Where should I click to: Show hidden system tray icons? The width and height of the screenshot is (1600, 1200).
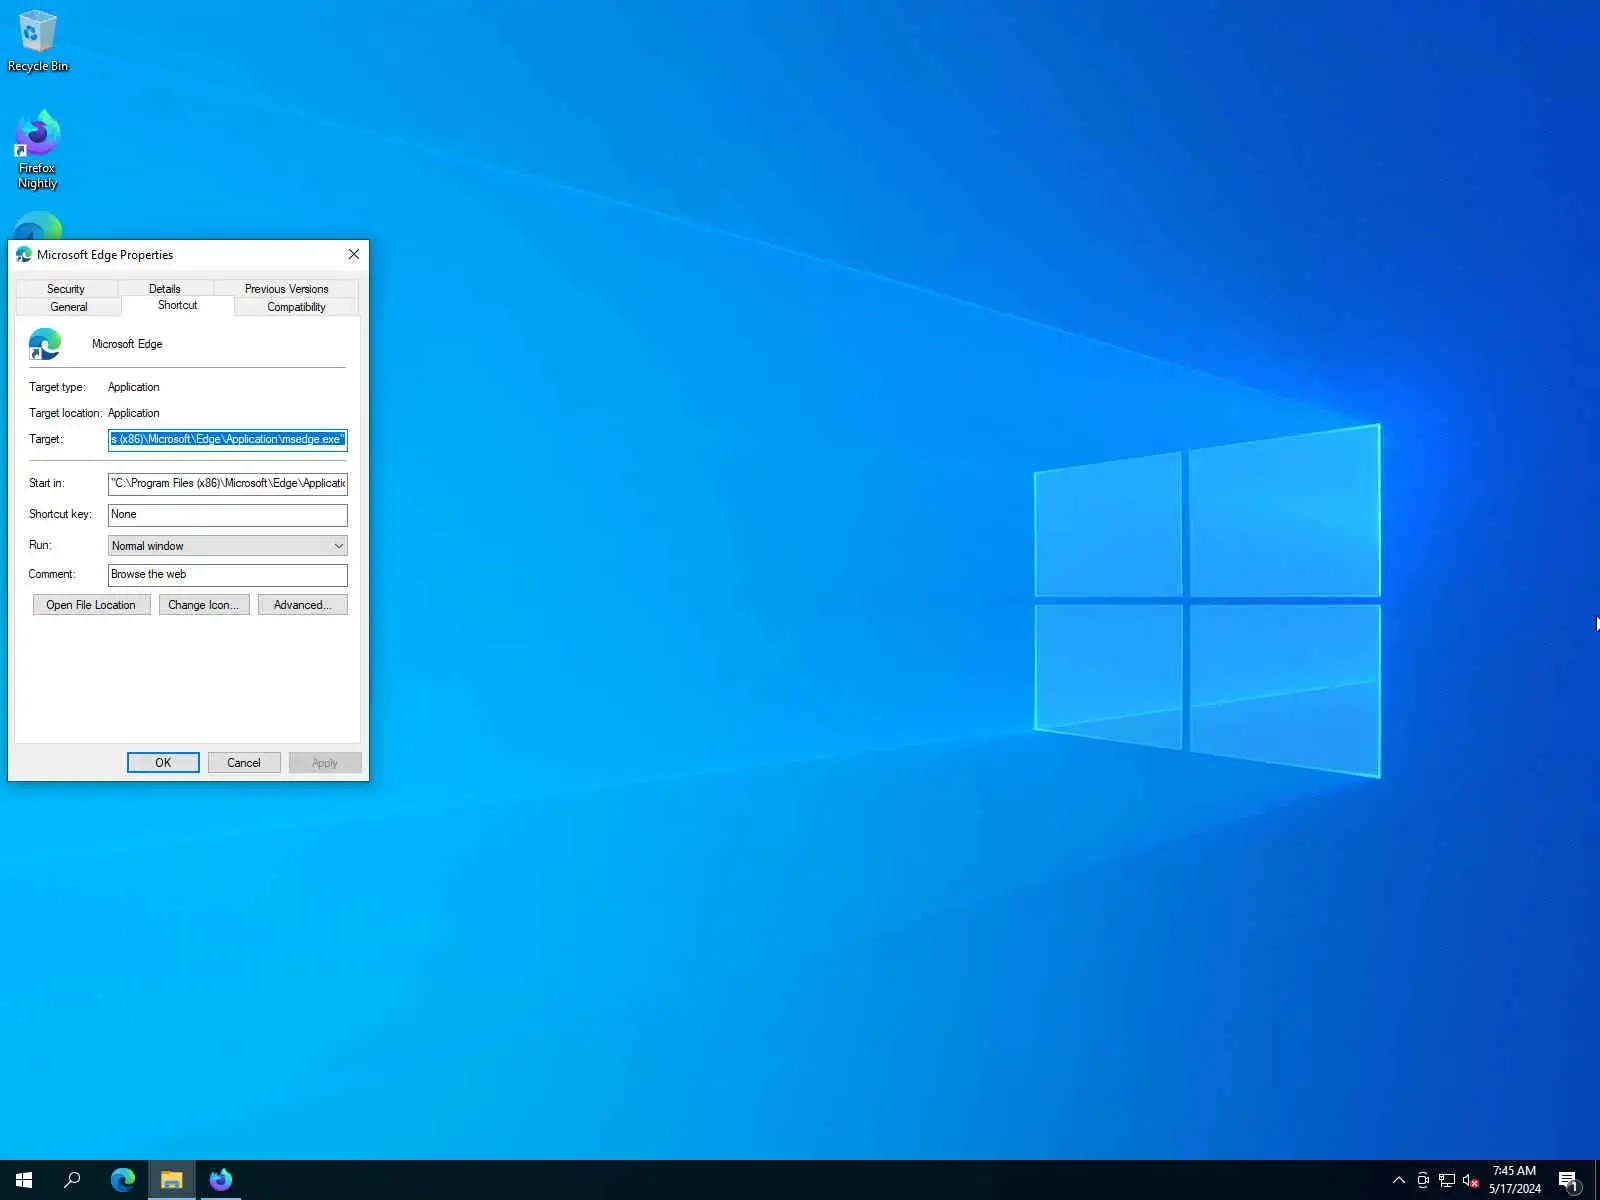[x=1399, y=1180]
